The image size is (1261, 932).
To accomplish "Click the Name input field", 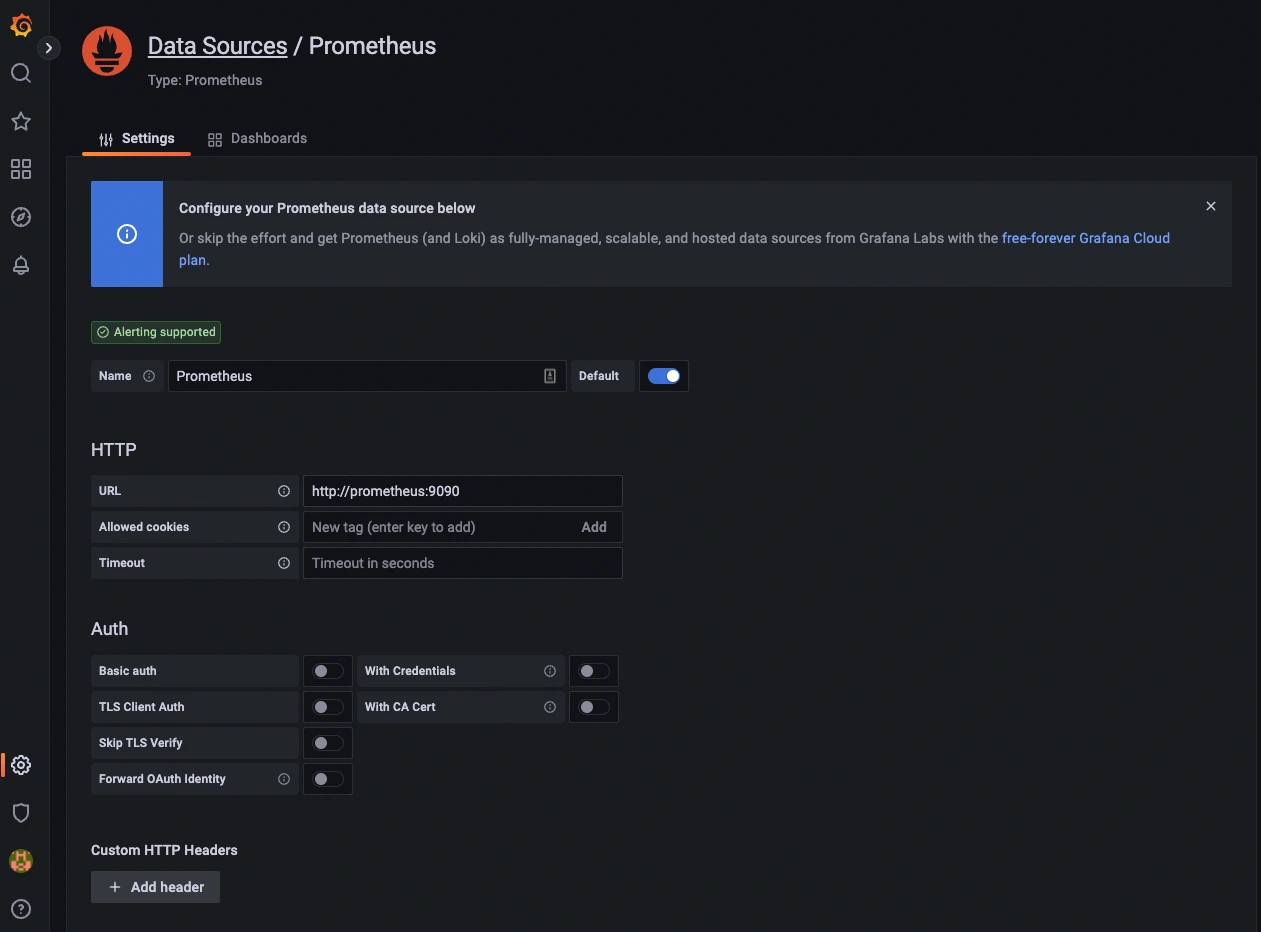I will [x=367, y=376].
